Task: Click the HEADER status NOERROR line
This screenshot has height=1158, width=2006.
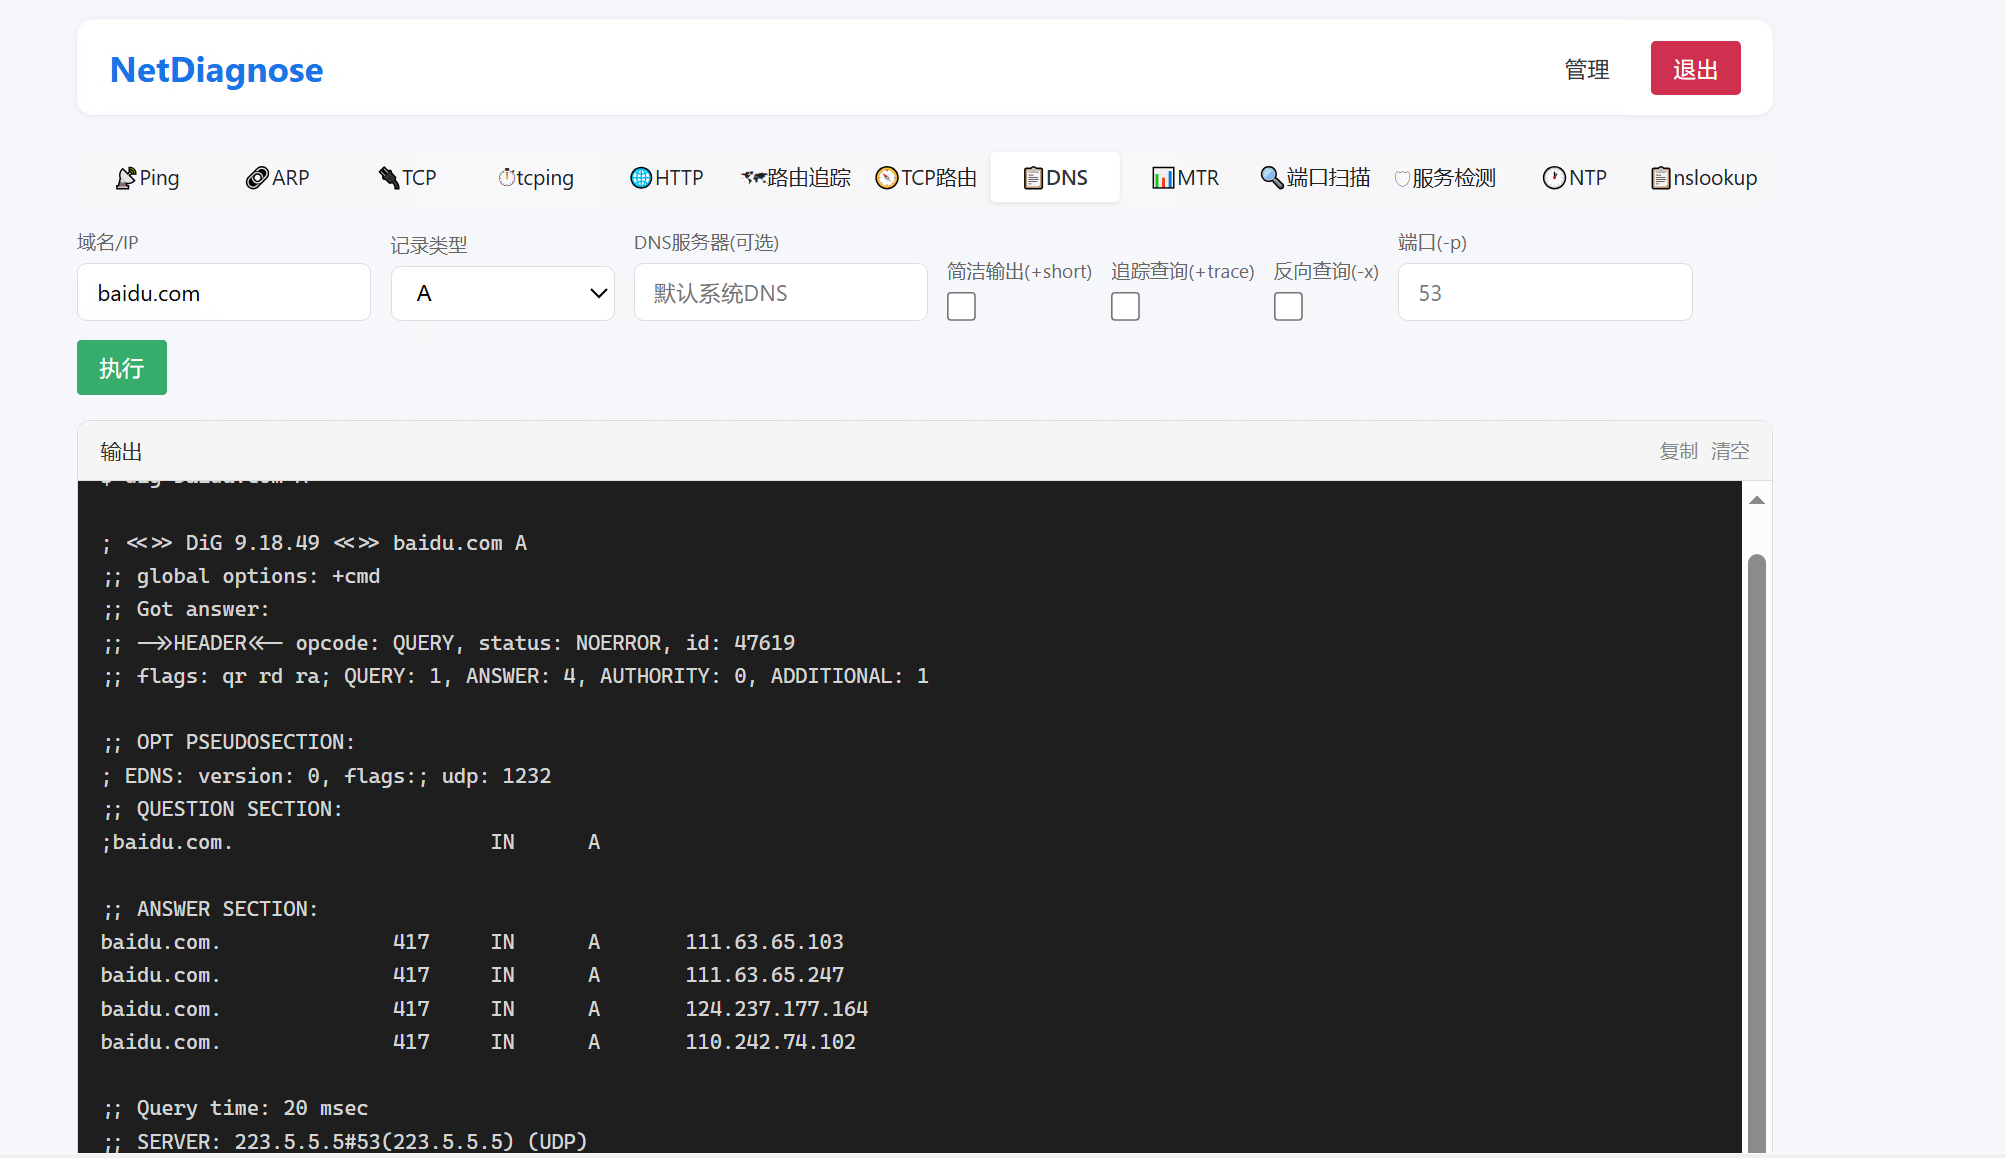Action: (449, 643)
